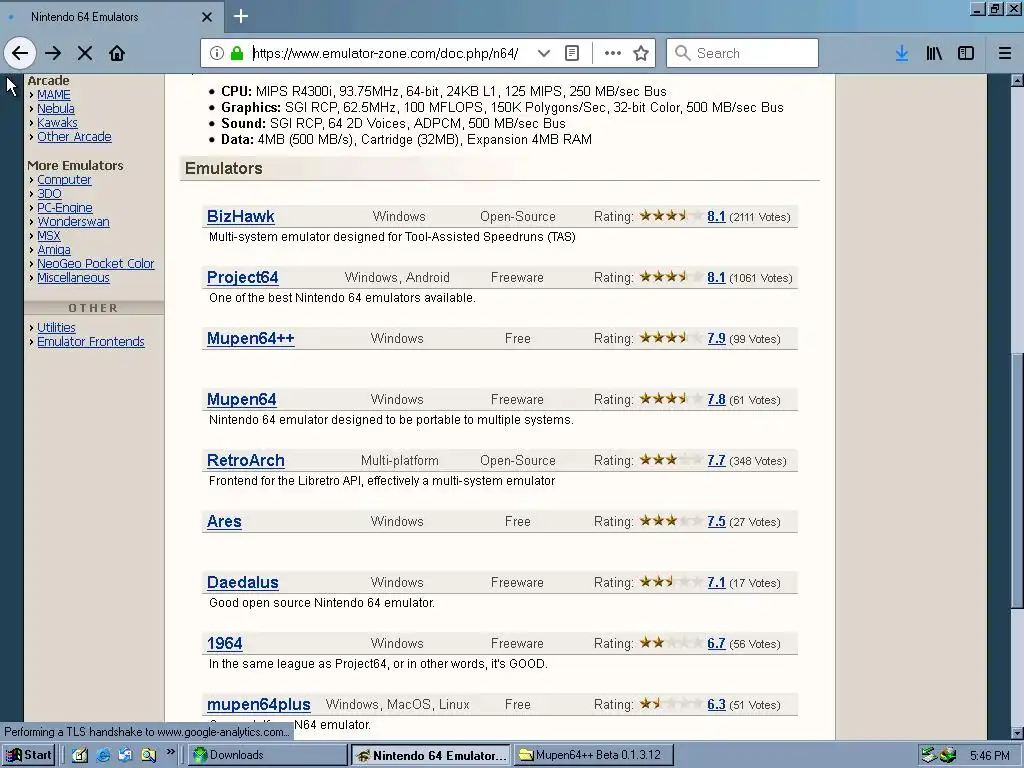Viewport: 1024px width, 768px height.
Task: Toggle the browser sidebar
Action: (966, 53)
